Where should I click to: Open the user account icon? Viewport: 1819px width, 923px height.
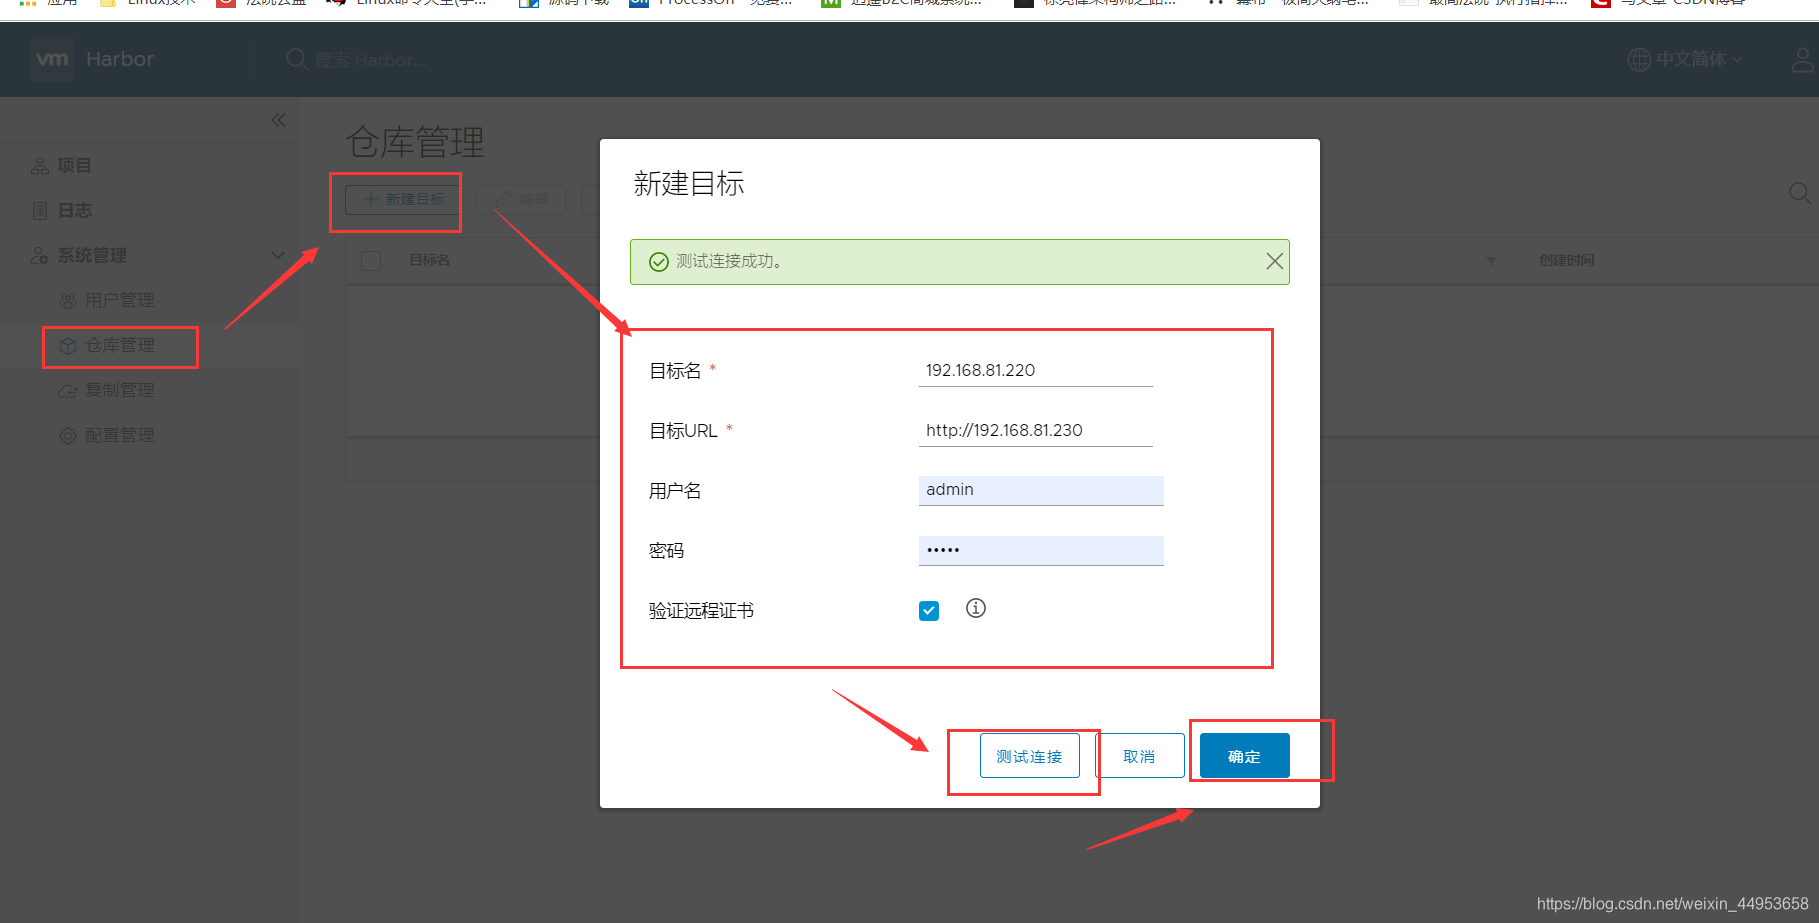(x=1803, y=60)
